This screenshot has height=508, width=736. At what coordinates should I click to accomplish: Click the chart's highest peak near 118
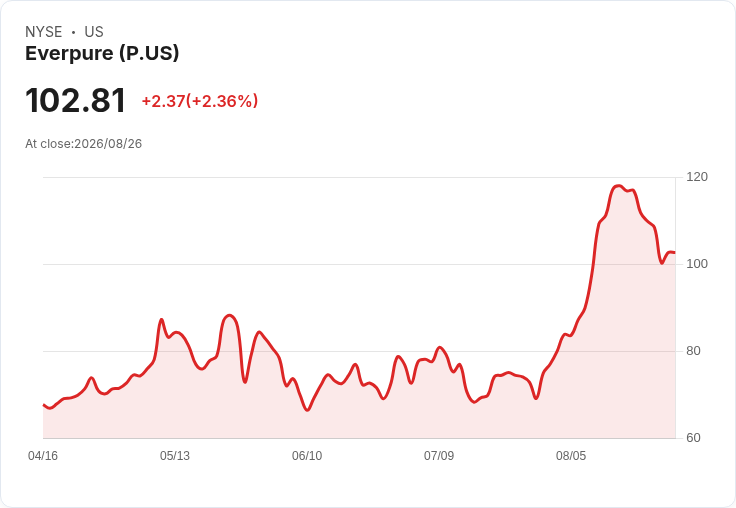pyautogui.click(x=618, y=186)
